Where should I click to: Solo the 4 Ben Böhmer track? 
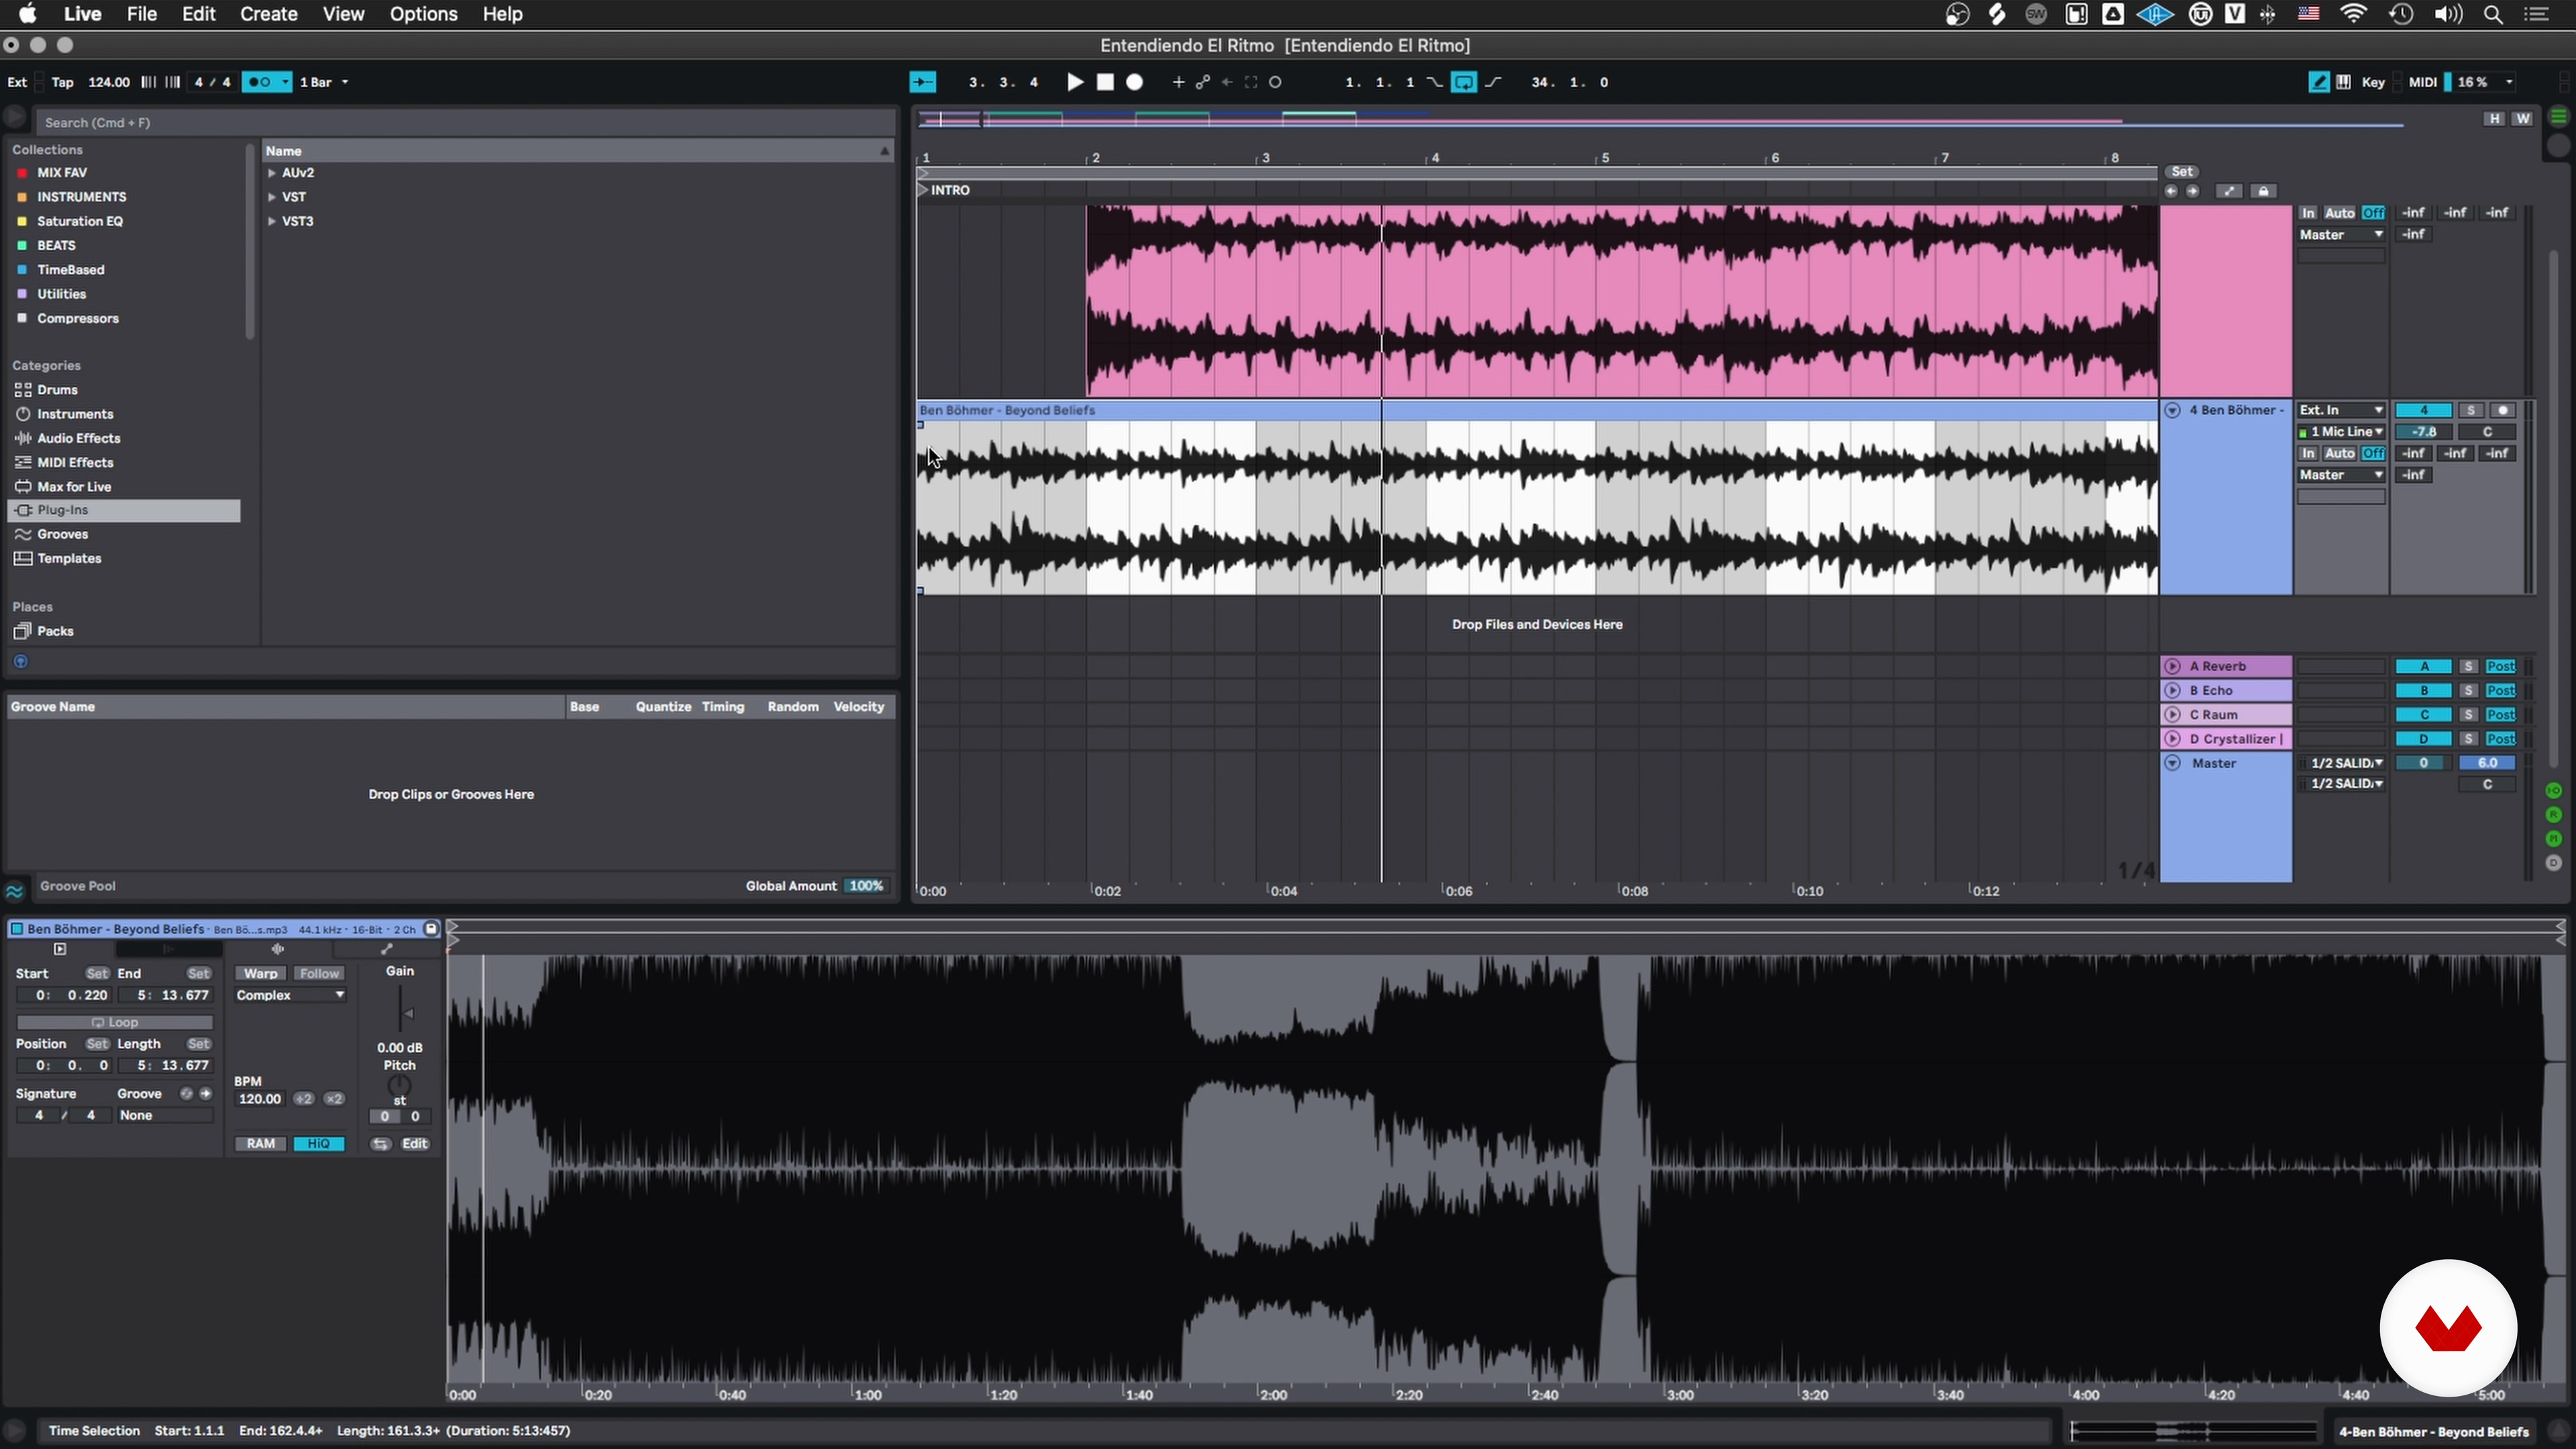(x=2471, y=410)
